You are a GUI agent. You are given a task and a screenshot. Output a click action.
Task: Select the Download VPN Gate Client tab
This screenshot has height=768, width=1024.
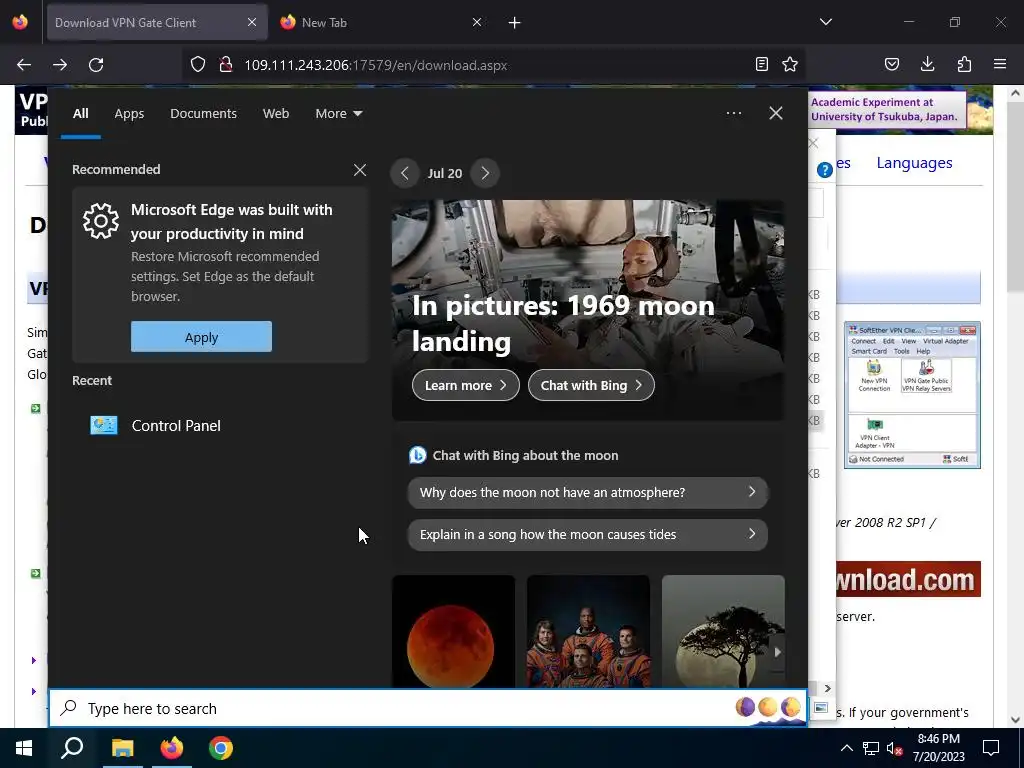pos(157,22)
